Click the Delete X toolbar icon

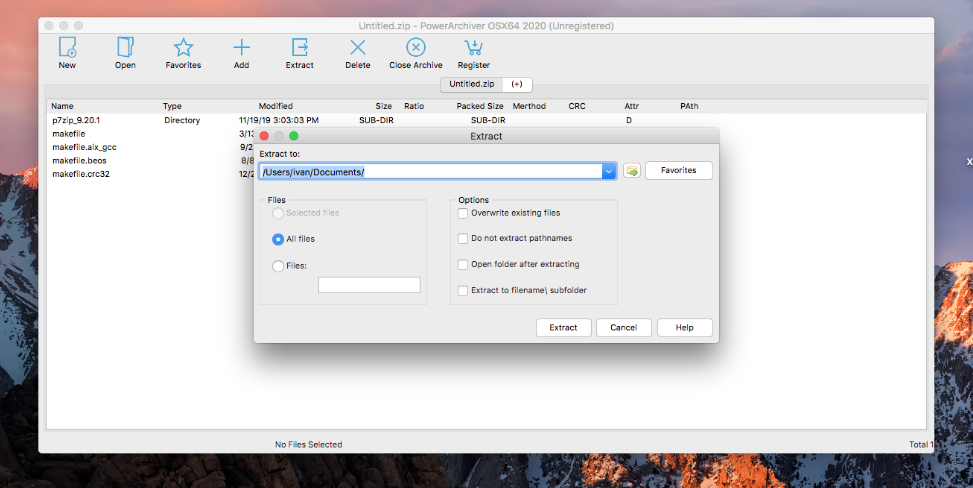click(x=357, y=47)
